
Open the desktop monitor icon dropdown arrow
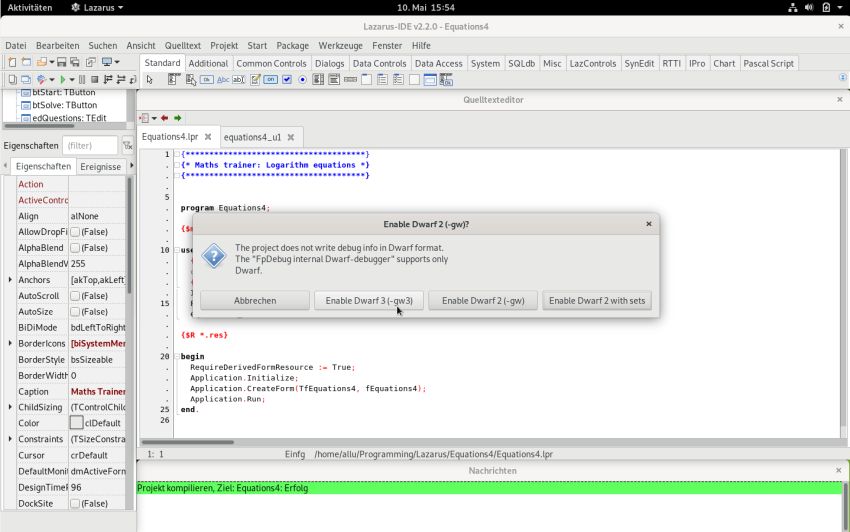tap(117, 62)
